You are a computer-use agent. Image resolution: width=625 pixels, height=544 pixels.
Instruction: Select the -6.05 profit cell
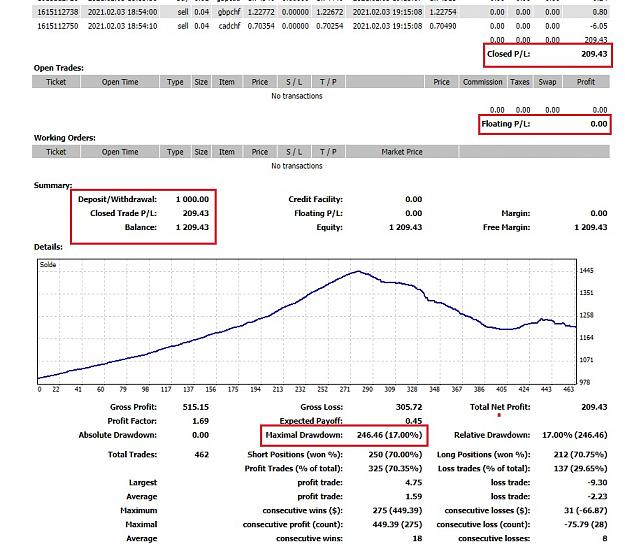pyautogui.click(x=597, y=26)
